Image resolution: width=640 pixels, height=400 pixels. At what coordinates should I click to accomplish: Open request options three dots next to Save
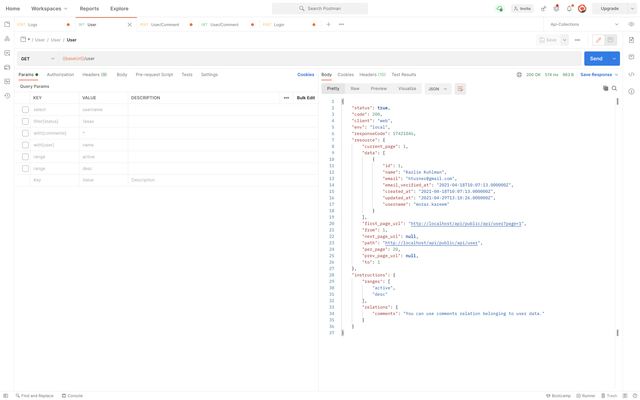(577, 40)
